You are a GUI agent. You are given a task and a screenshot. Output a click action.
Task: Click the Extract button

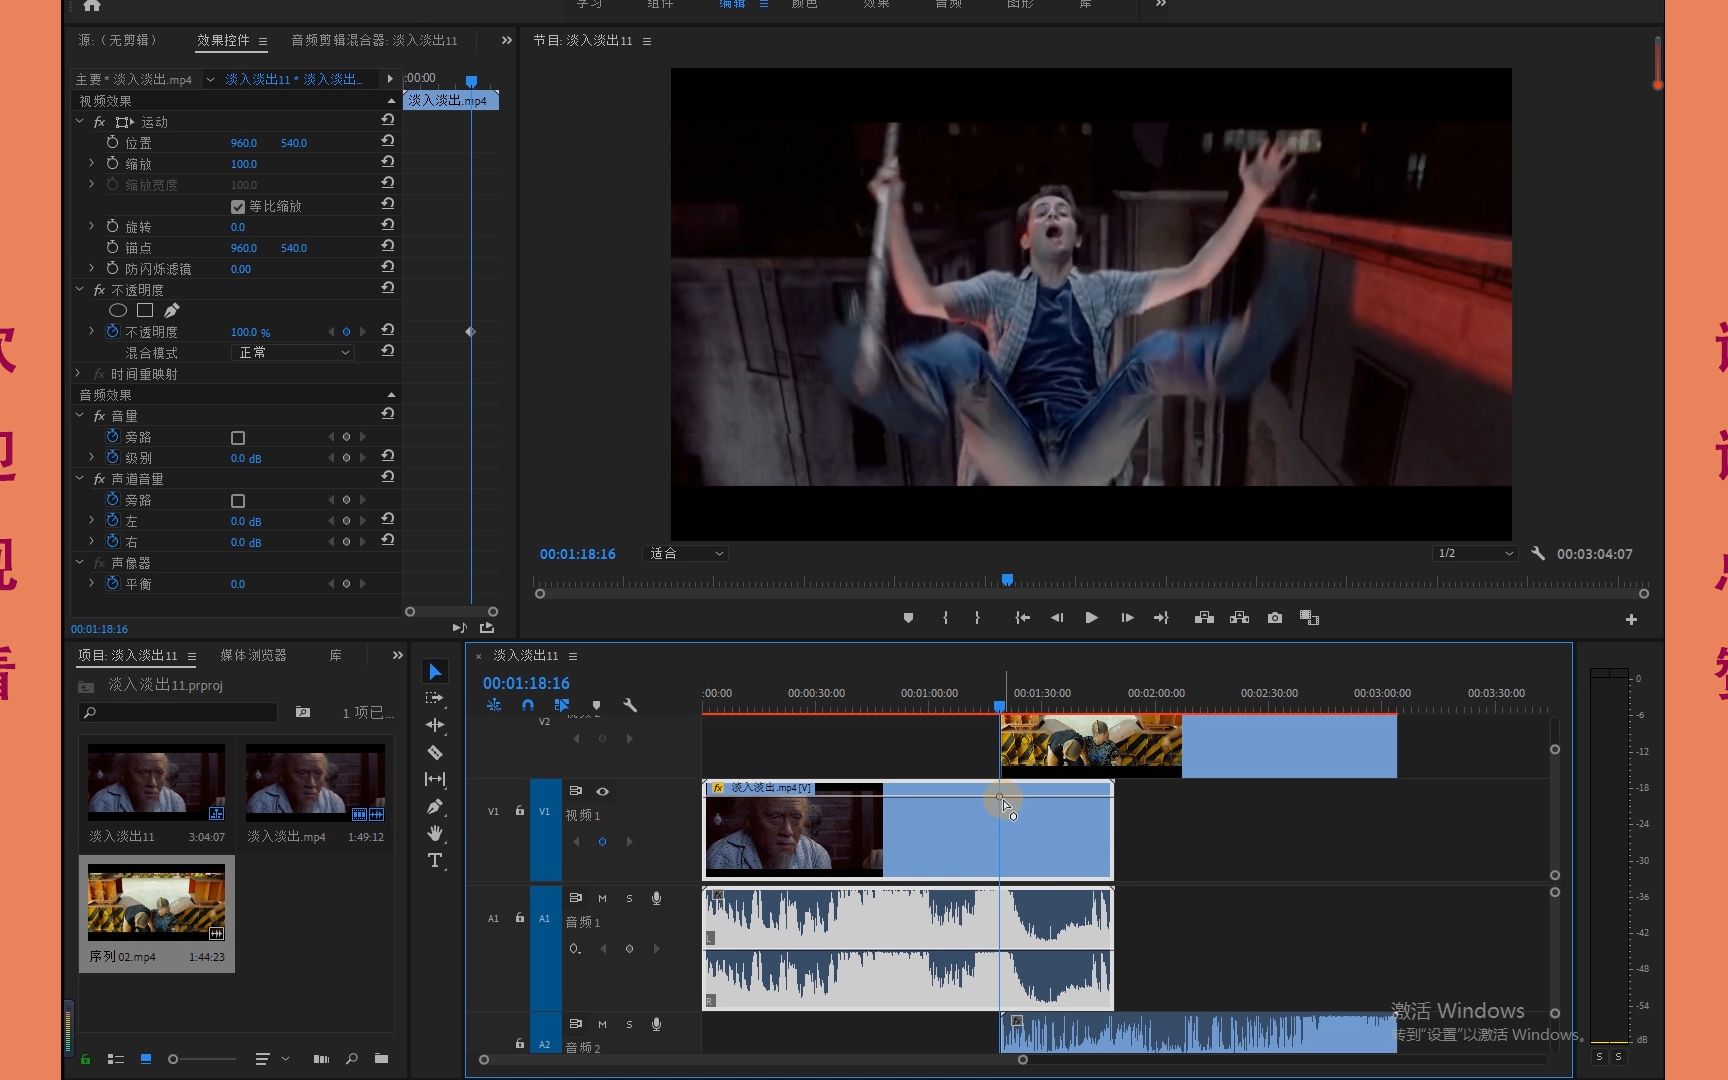click(x=1240, y=618)
